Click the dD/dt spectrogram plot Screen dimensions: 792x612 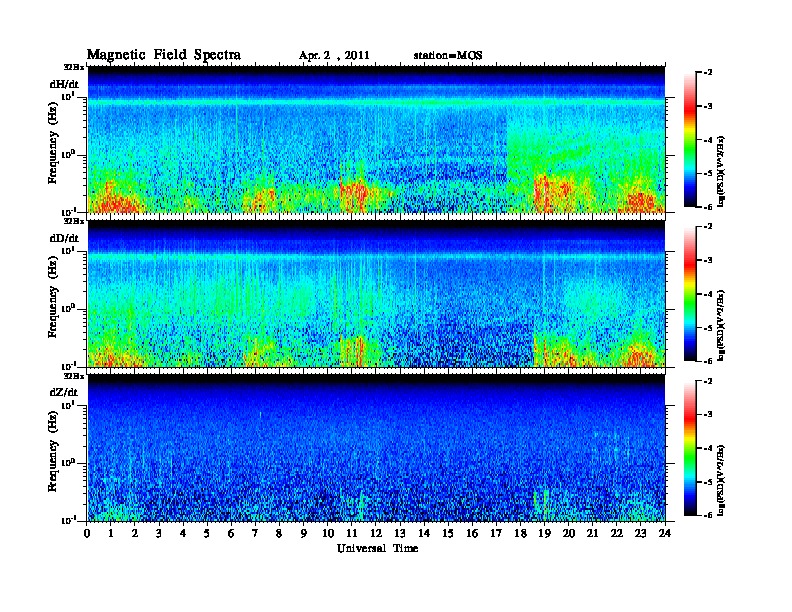376,294
